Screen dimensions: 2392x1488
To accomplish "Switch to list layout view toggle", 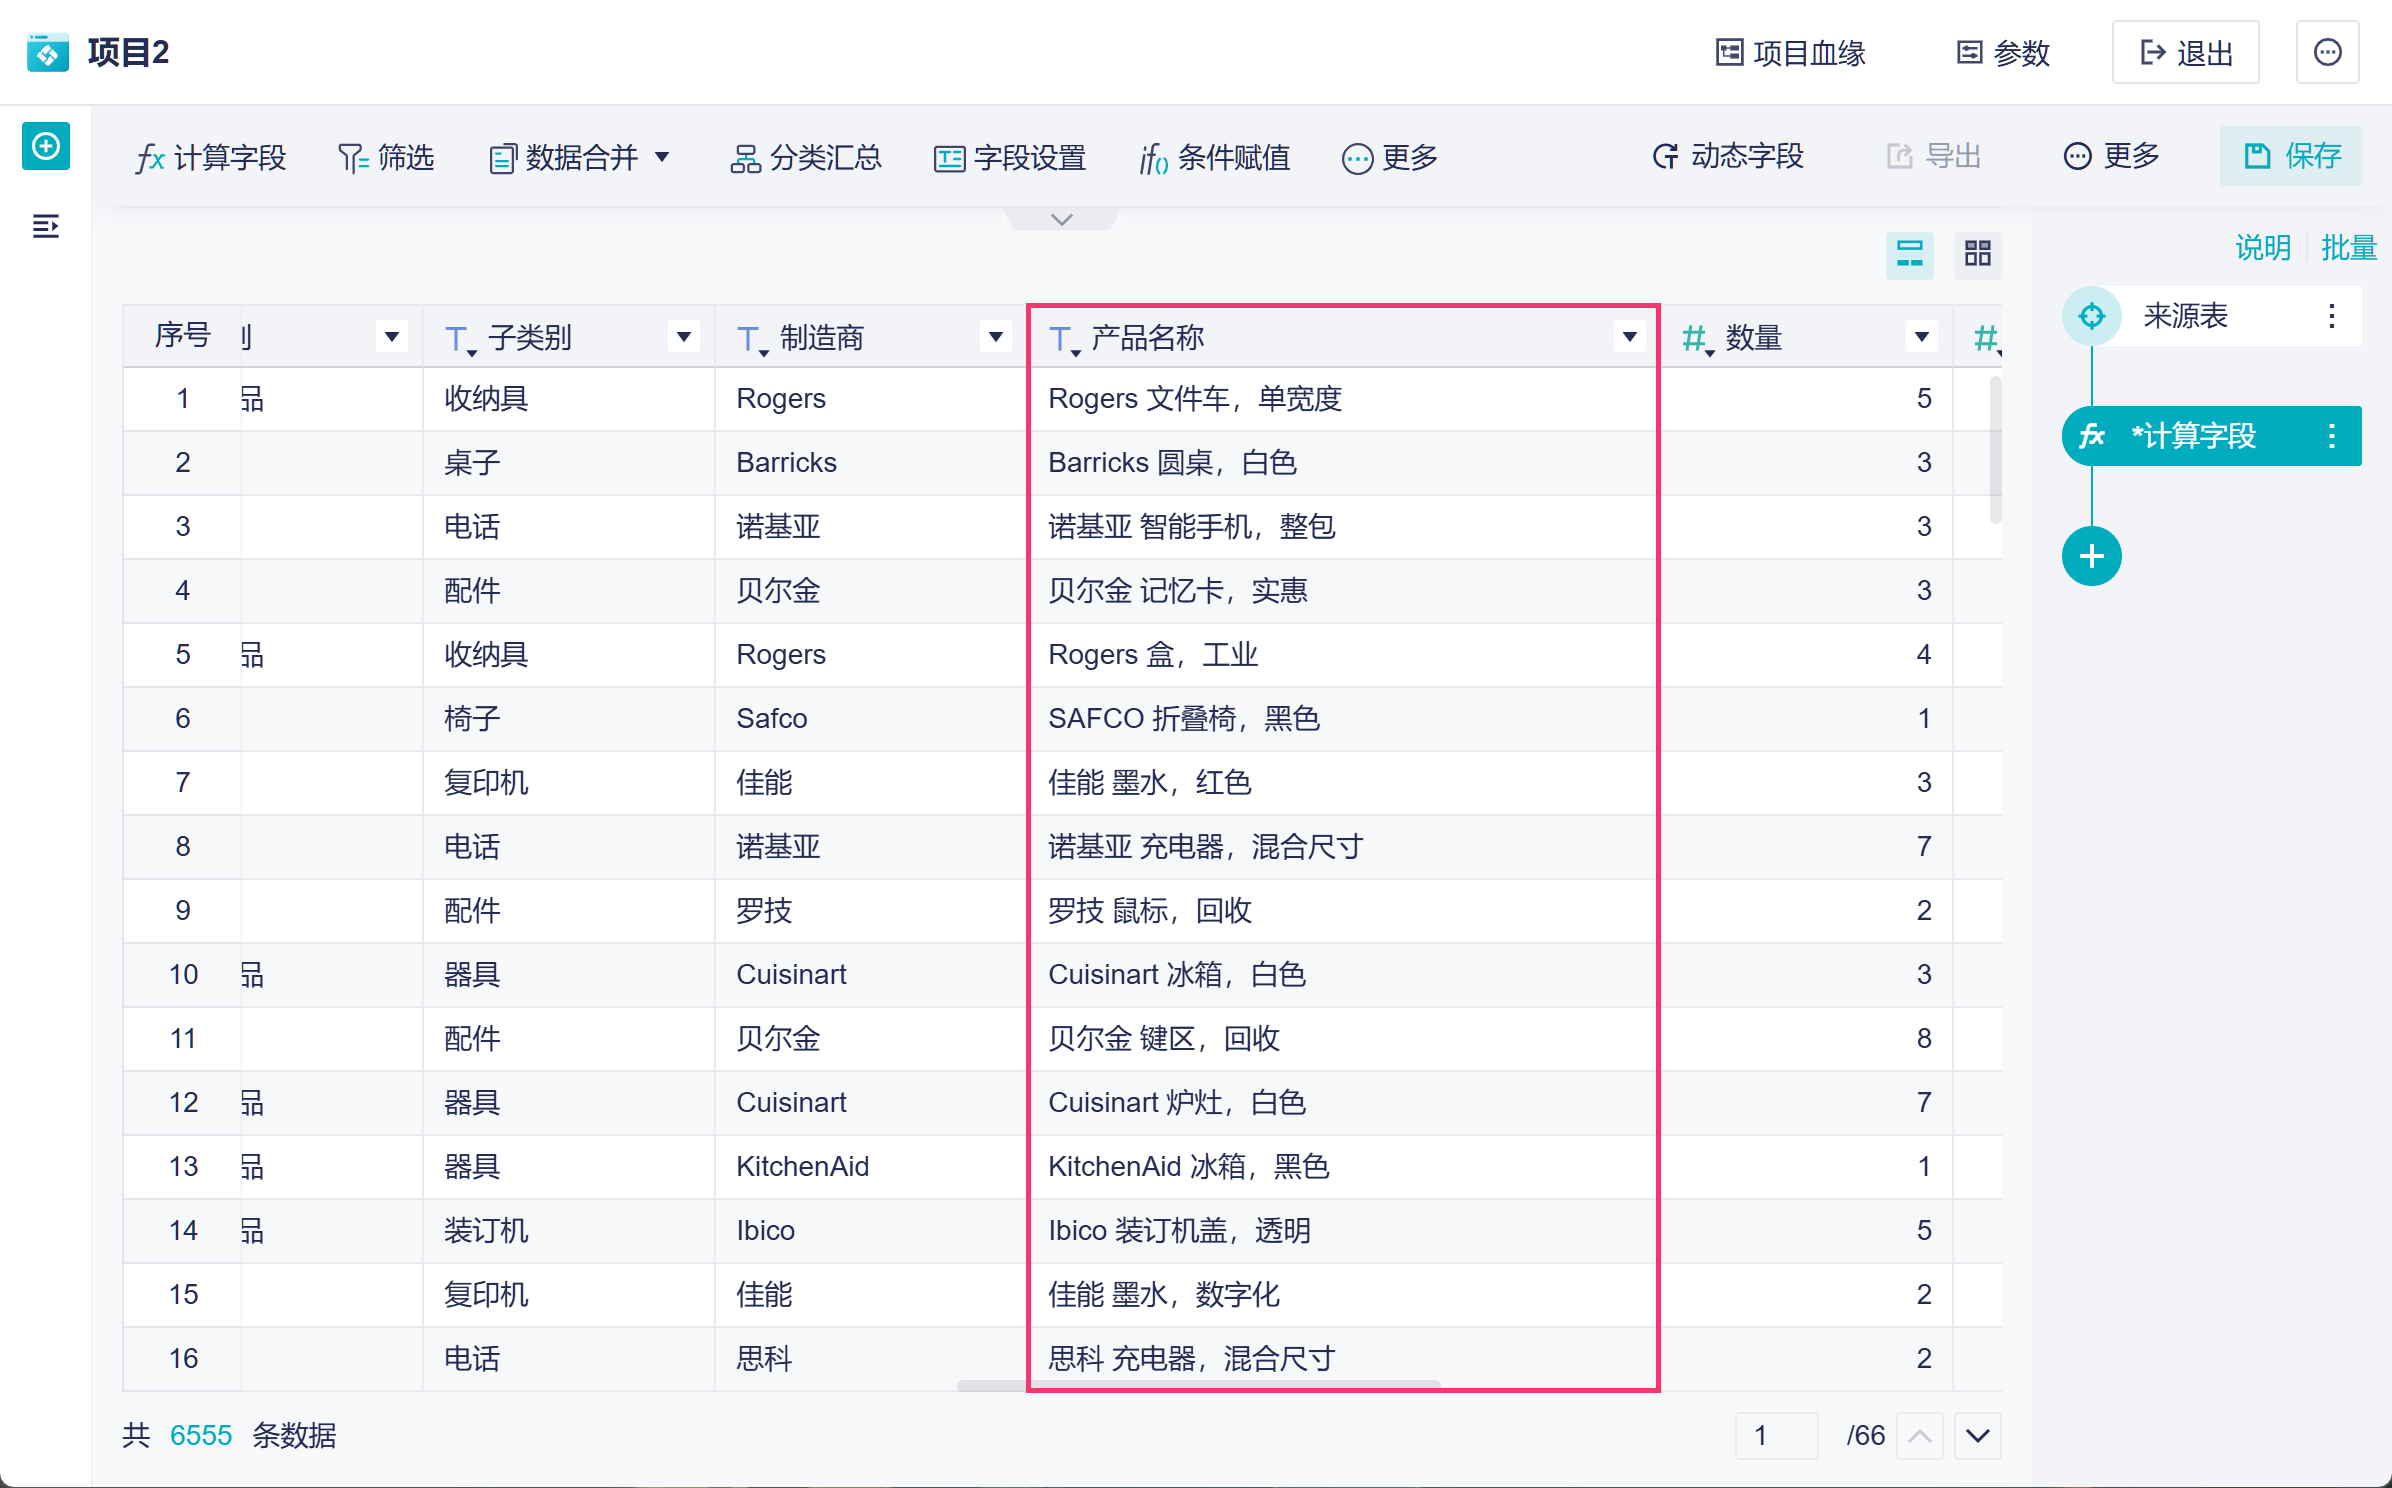I will [1909, 253].
